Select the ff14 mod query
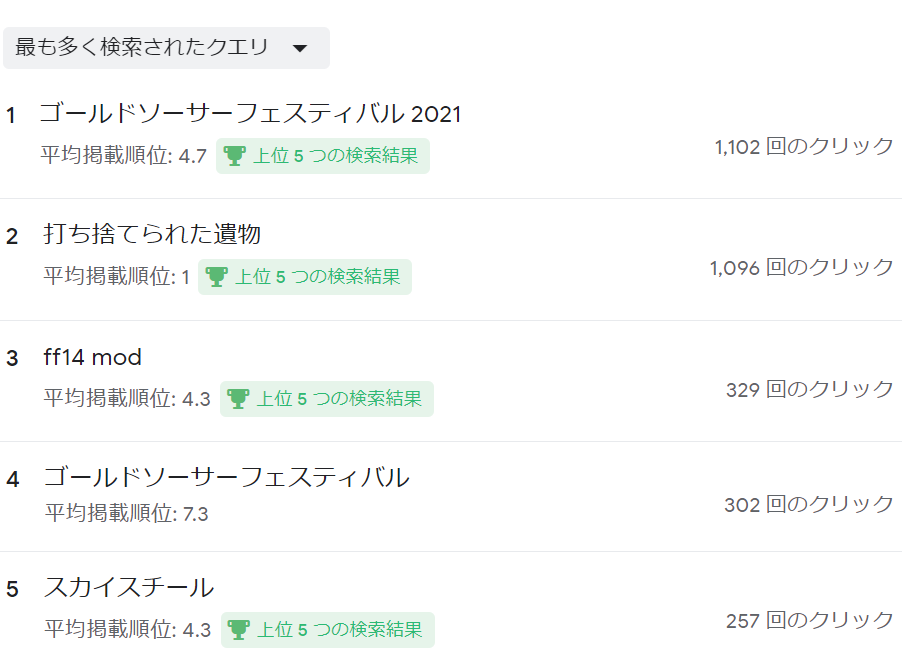 click(x=92, y=357)
